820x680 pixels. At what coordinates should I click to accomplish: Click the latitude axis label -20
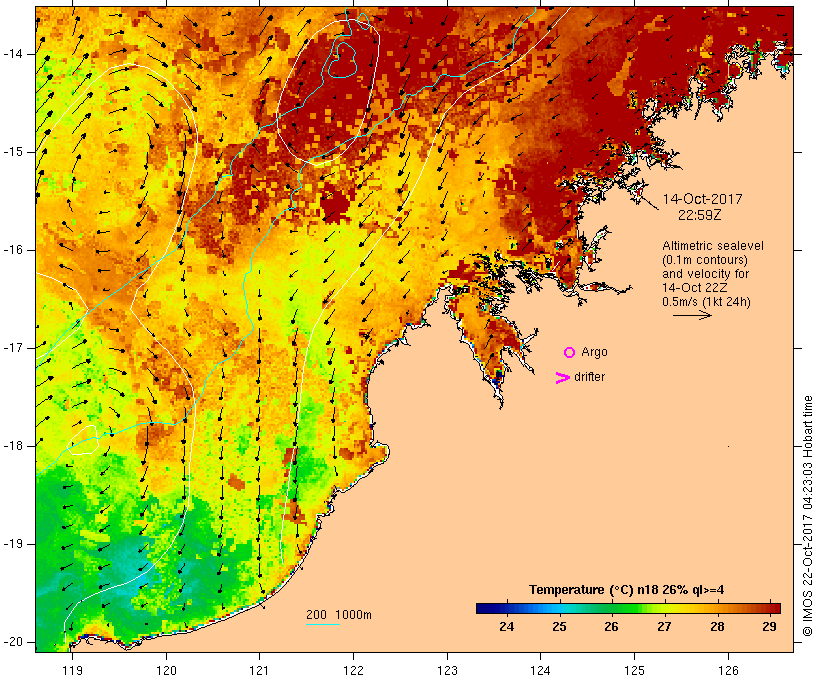[13, 642]
